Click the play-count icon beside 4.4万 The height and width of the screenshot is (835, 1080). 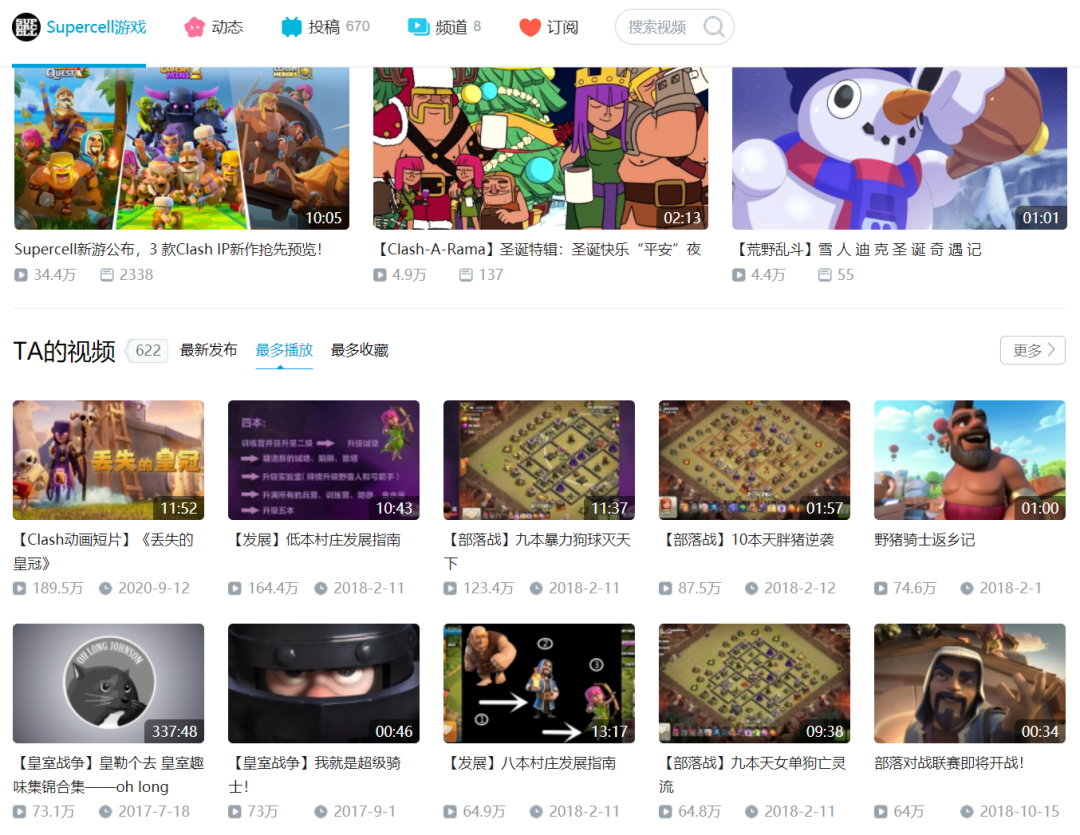coord(738,275)
